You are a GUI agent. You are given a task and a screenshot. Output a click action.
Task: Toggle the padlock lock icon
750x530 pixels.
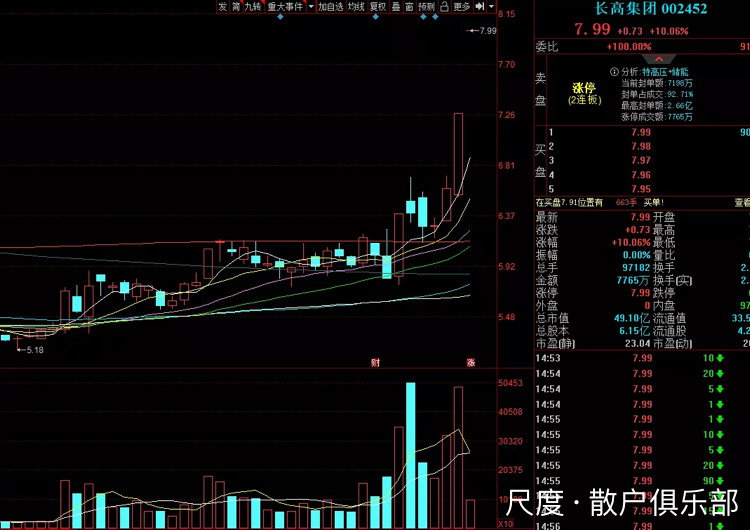click(444, 6)
